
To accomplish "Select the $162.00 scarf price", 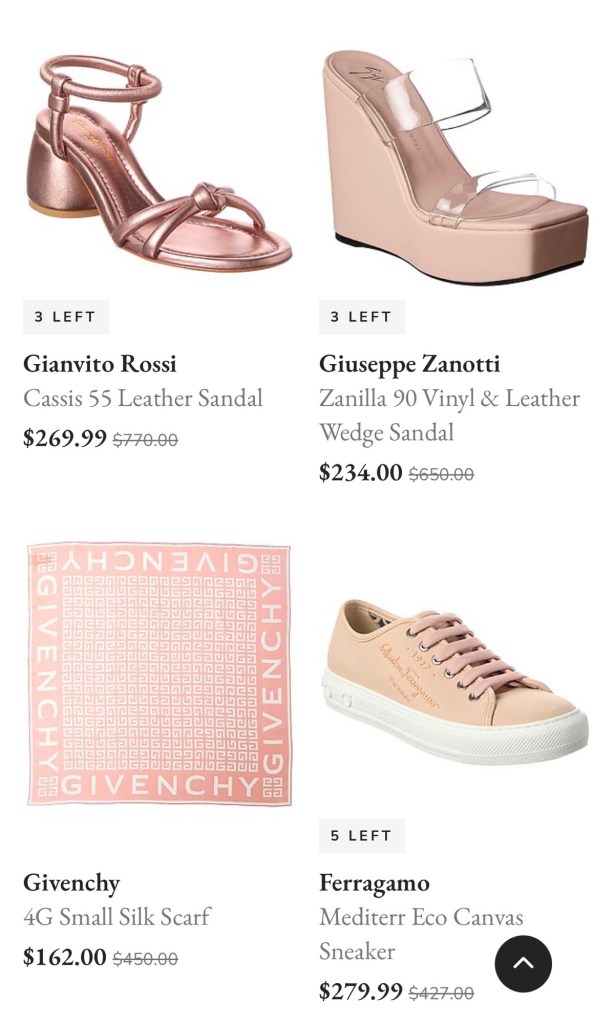I will click(65, 957).
